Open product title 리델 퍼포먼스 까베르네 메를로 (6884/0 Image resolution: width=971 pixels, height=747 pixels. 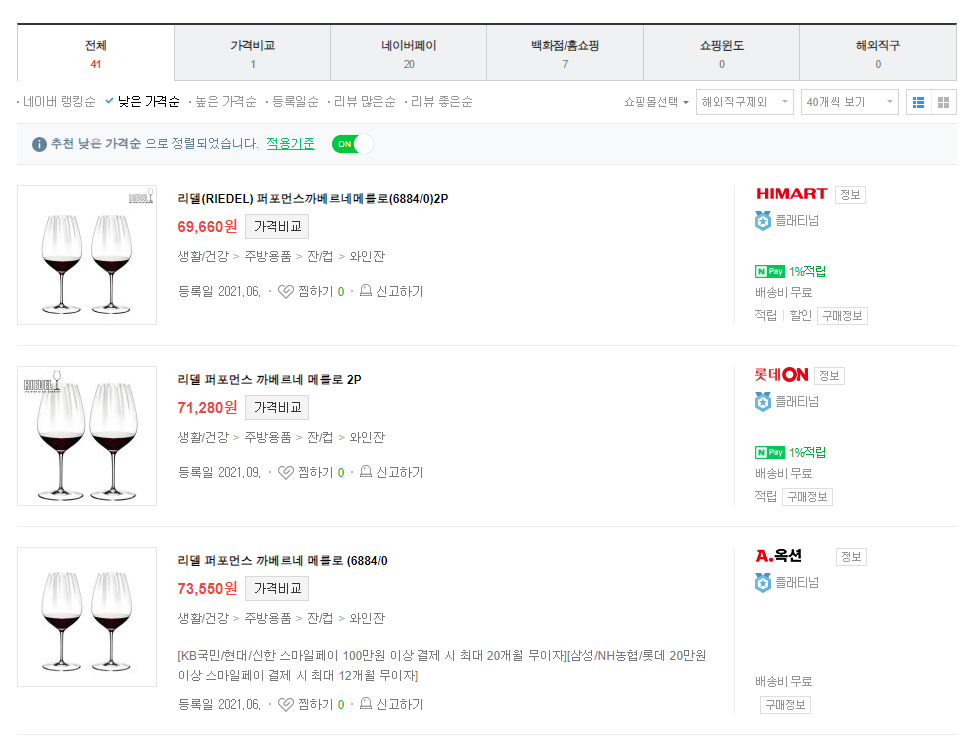click(x=282, y=561)
